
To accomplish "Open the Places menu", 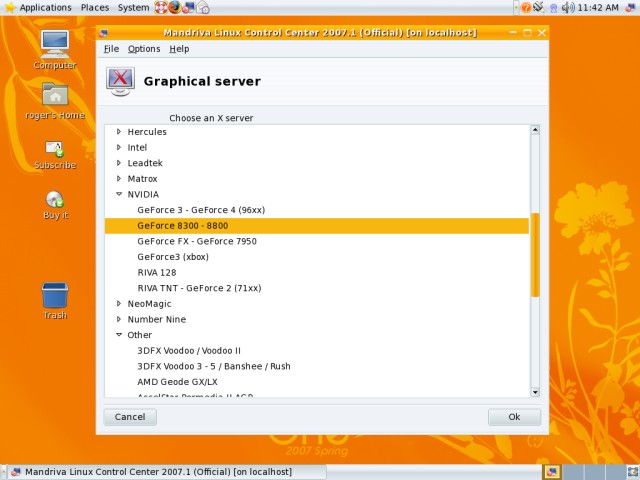I will tap(95, 7).
